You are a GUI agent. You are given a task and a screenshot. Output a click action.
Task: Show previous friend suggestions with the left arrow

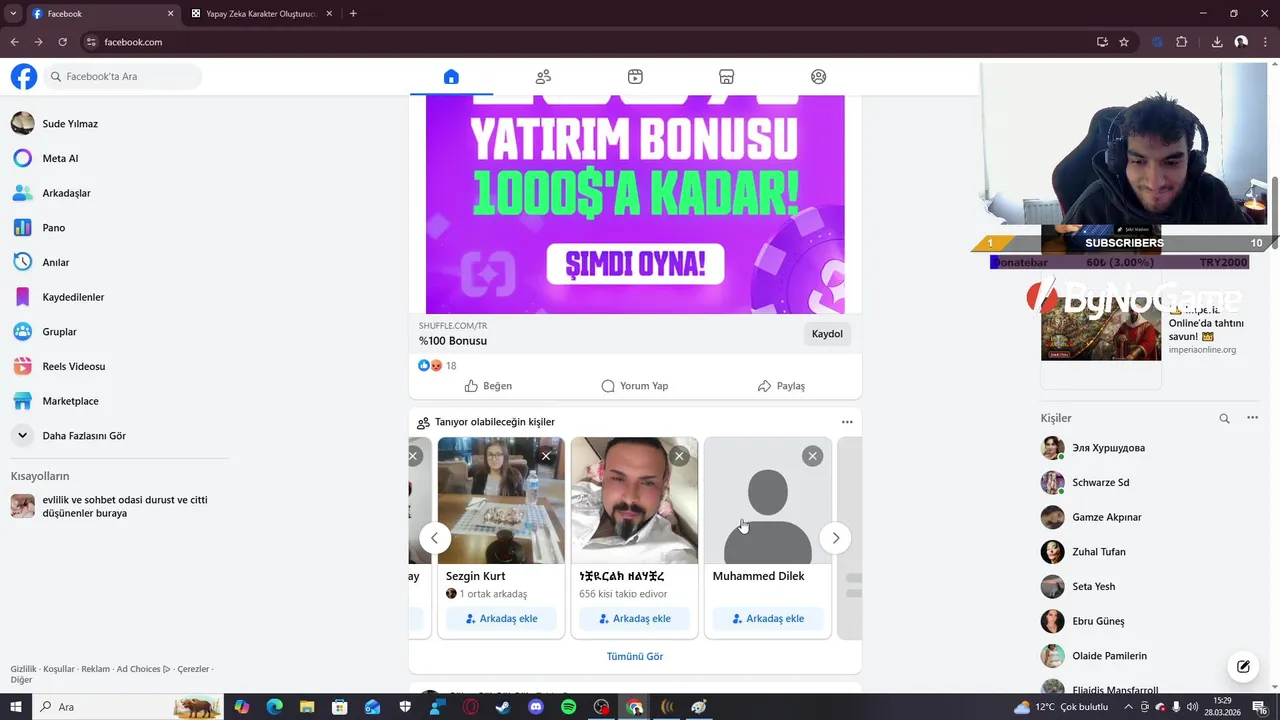coord(434,538)
